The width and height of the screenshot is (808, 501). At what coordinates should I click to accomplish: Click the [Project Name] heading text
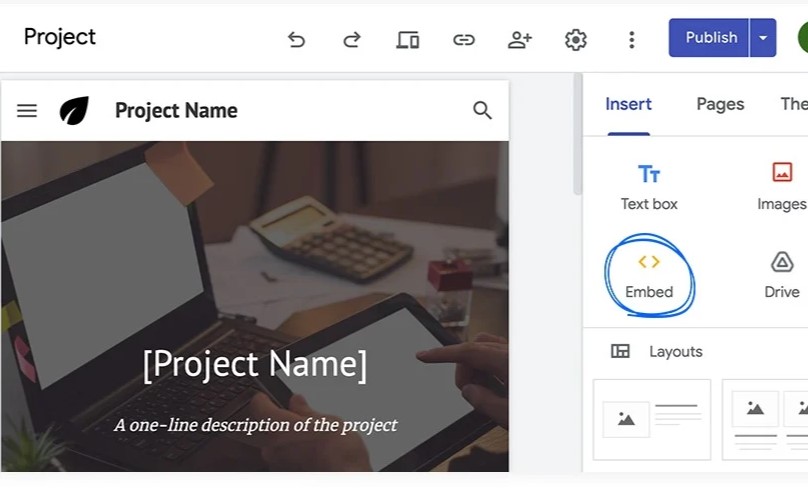[x=255, y=364]
